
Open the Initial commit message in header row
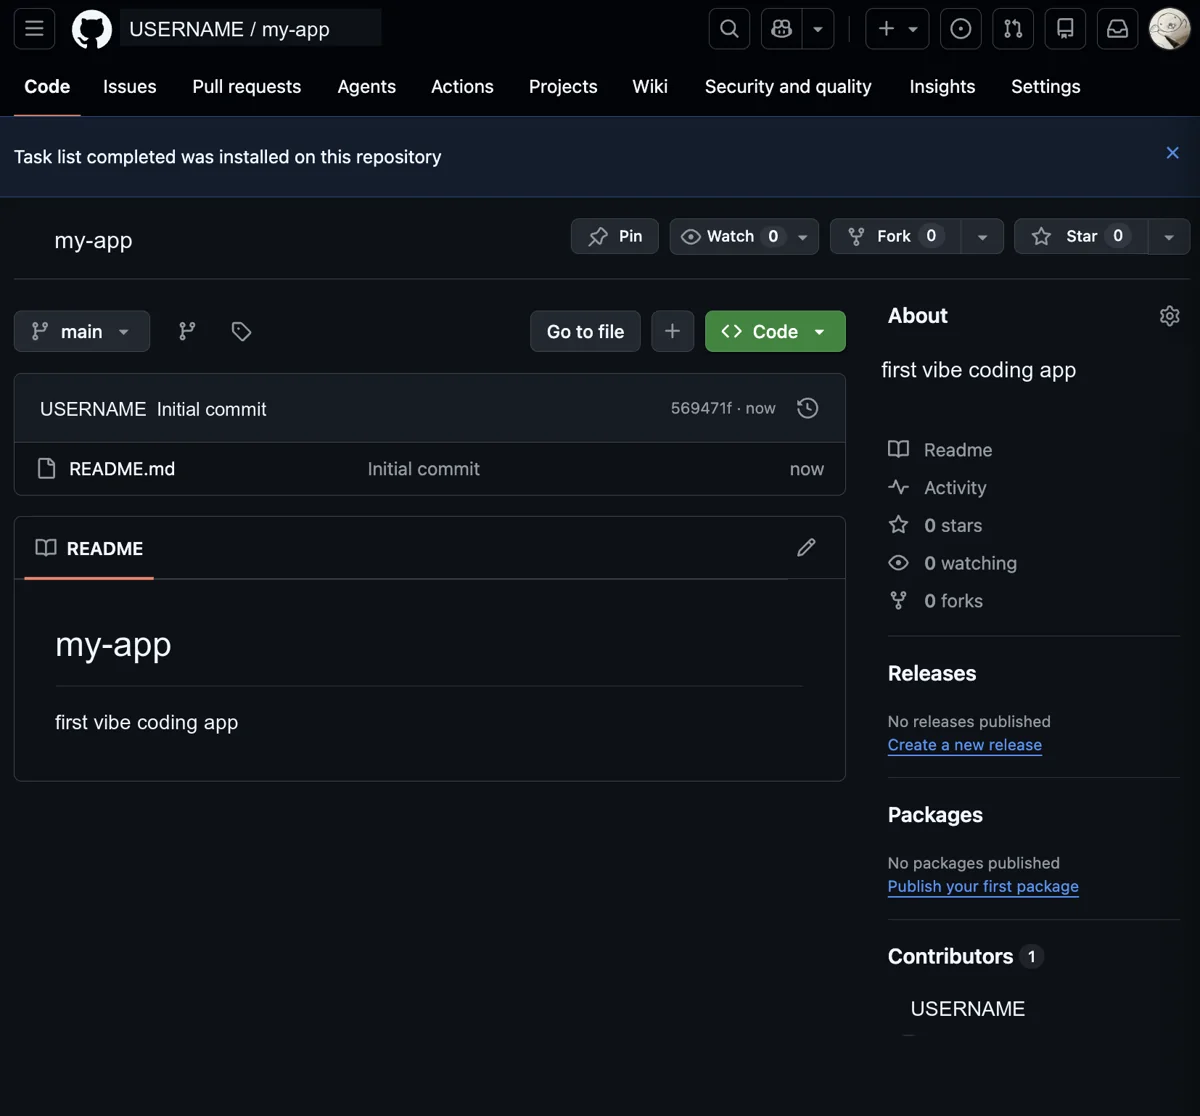tap(212, 409)
